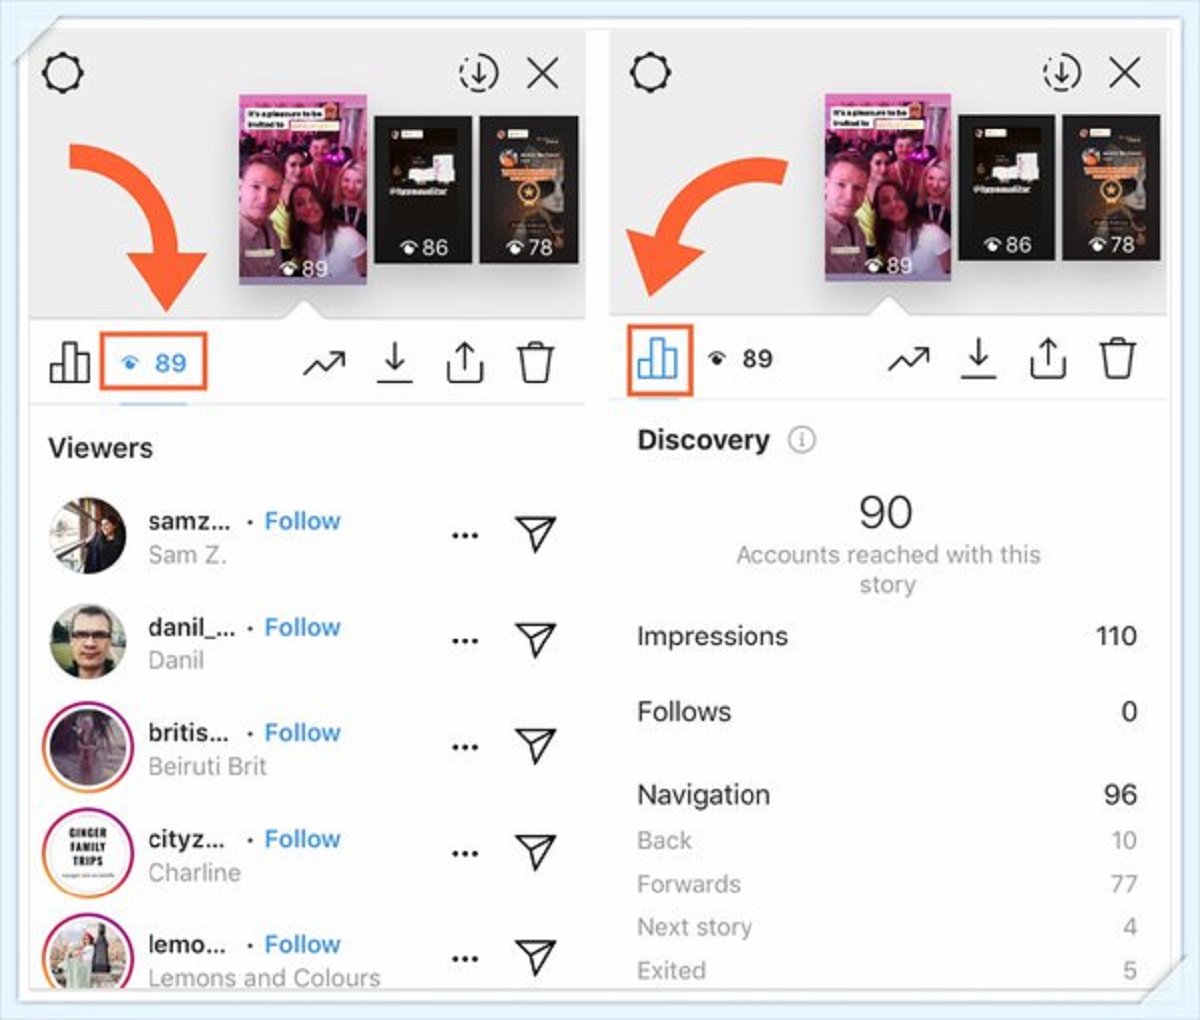Switch to viewers eye 89 in right panel
The height and width of the screenshot is (1020, 1200).
point(740,358)
